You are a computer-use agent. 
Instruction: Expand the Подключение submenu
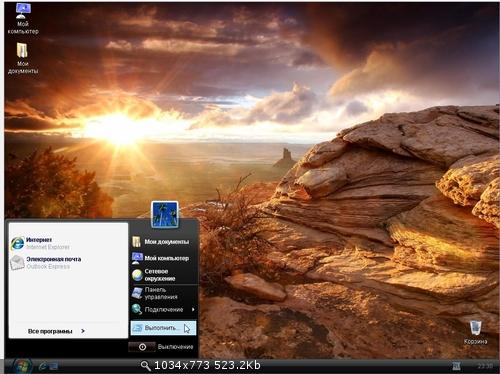click(163, 309)
